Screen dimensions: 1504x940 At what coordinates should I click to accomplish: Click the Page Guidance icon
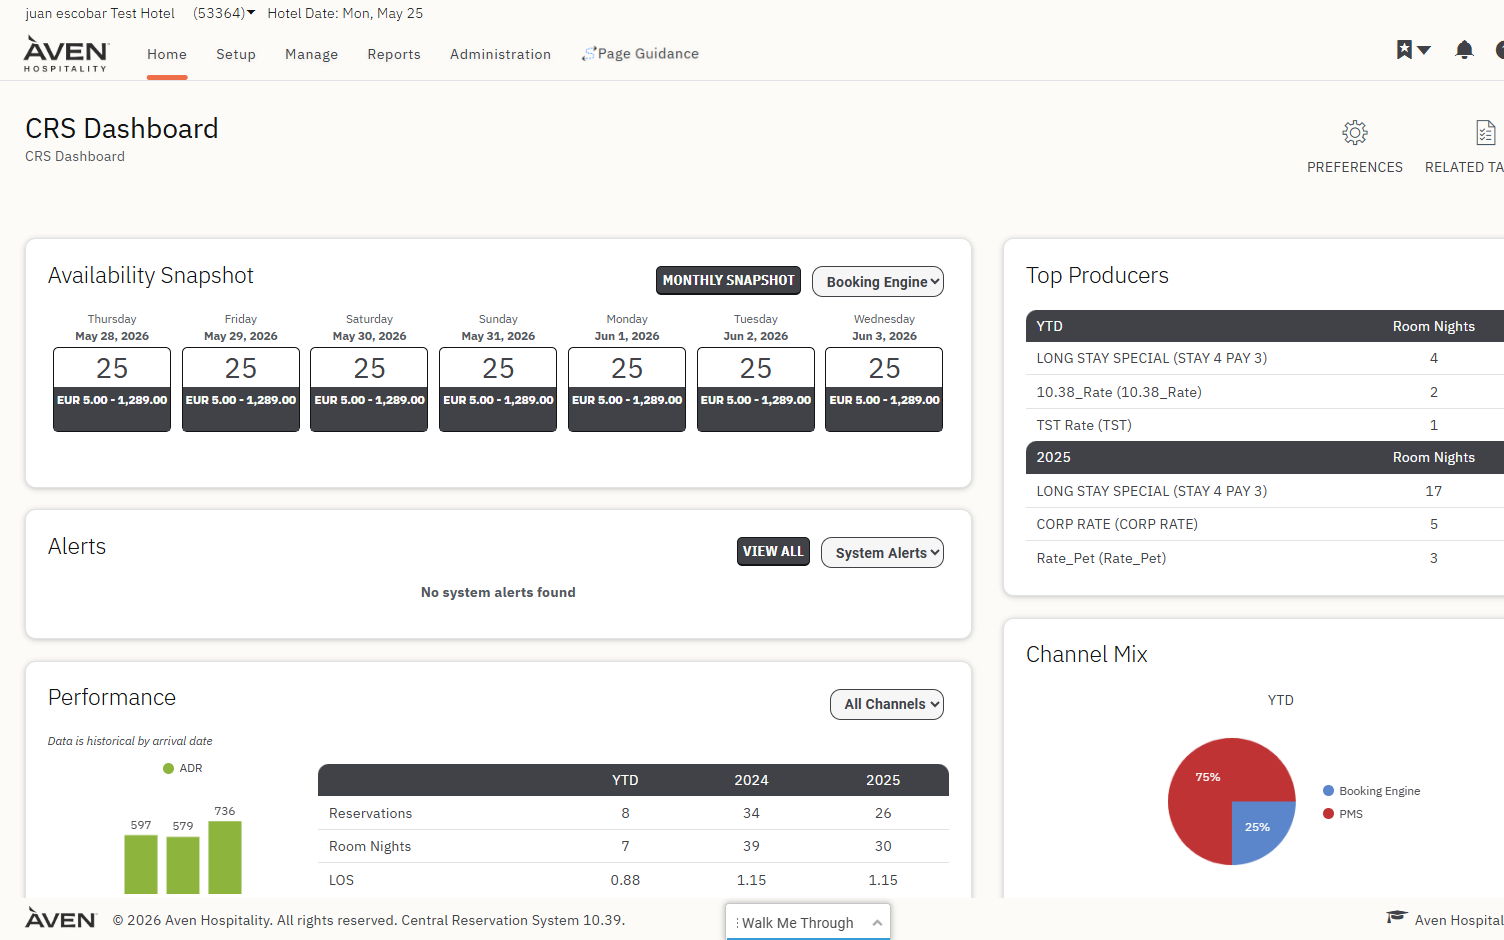pos(588,54)
